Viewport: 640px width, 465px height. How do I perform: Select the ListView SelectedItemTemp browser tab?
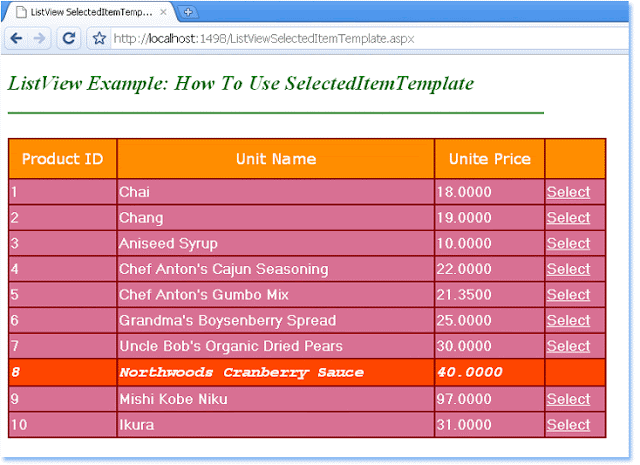click(x=90, y=12)
